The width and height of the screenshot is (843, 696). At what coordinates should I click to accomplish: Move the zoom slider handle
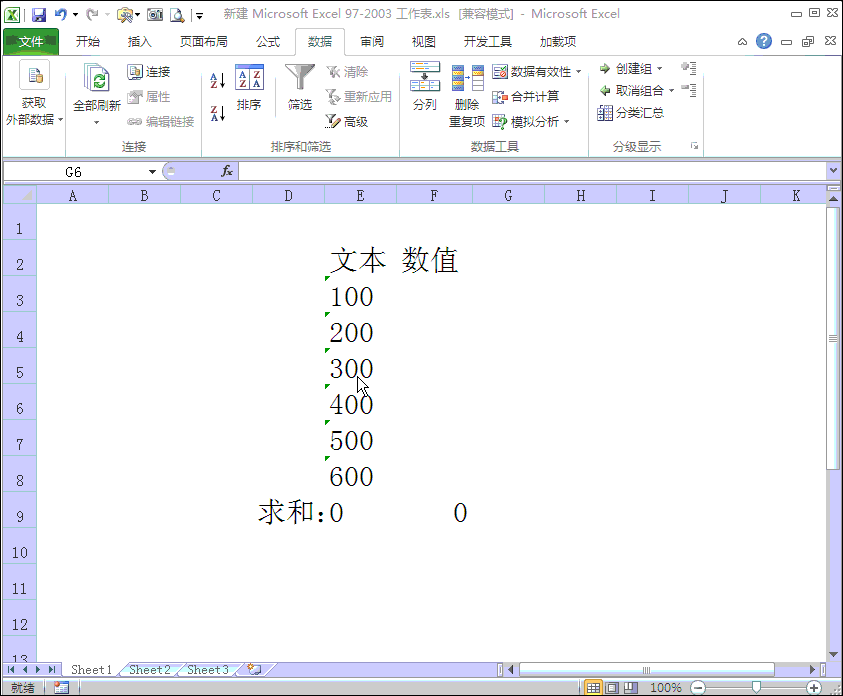[x=756, y=687]
